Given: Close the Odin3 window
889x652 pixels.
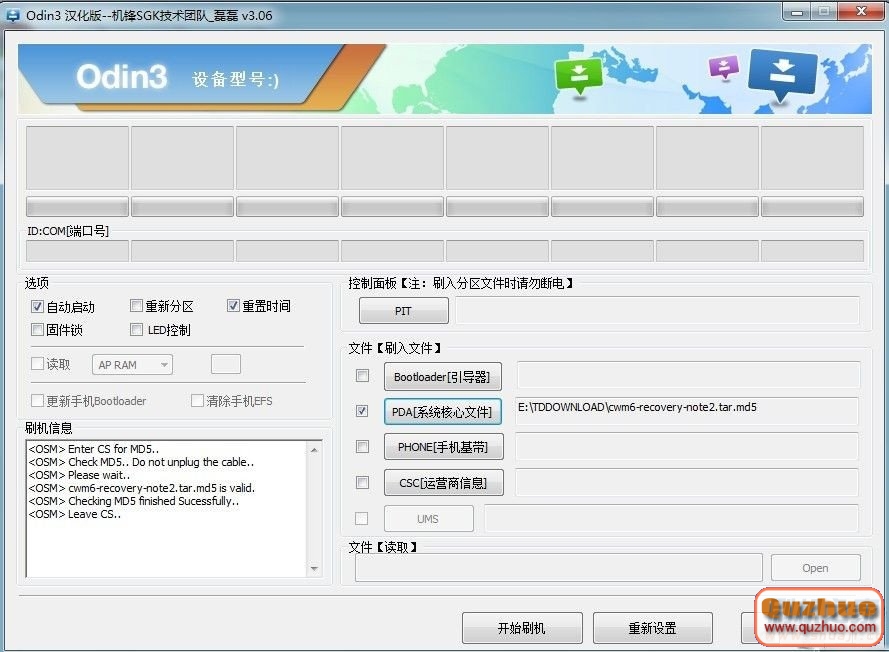Looking at the screenshot, I should [x=861, y=12].
